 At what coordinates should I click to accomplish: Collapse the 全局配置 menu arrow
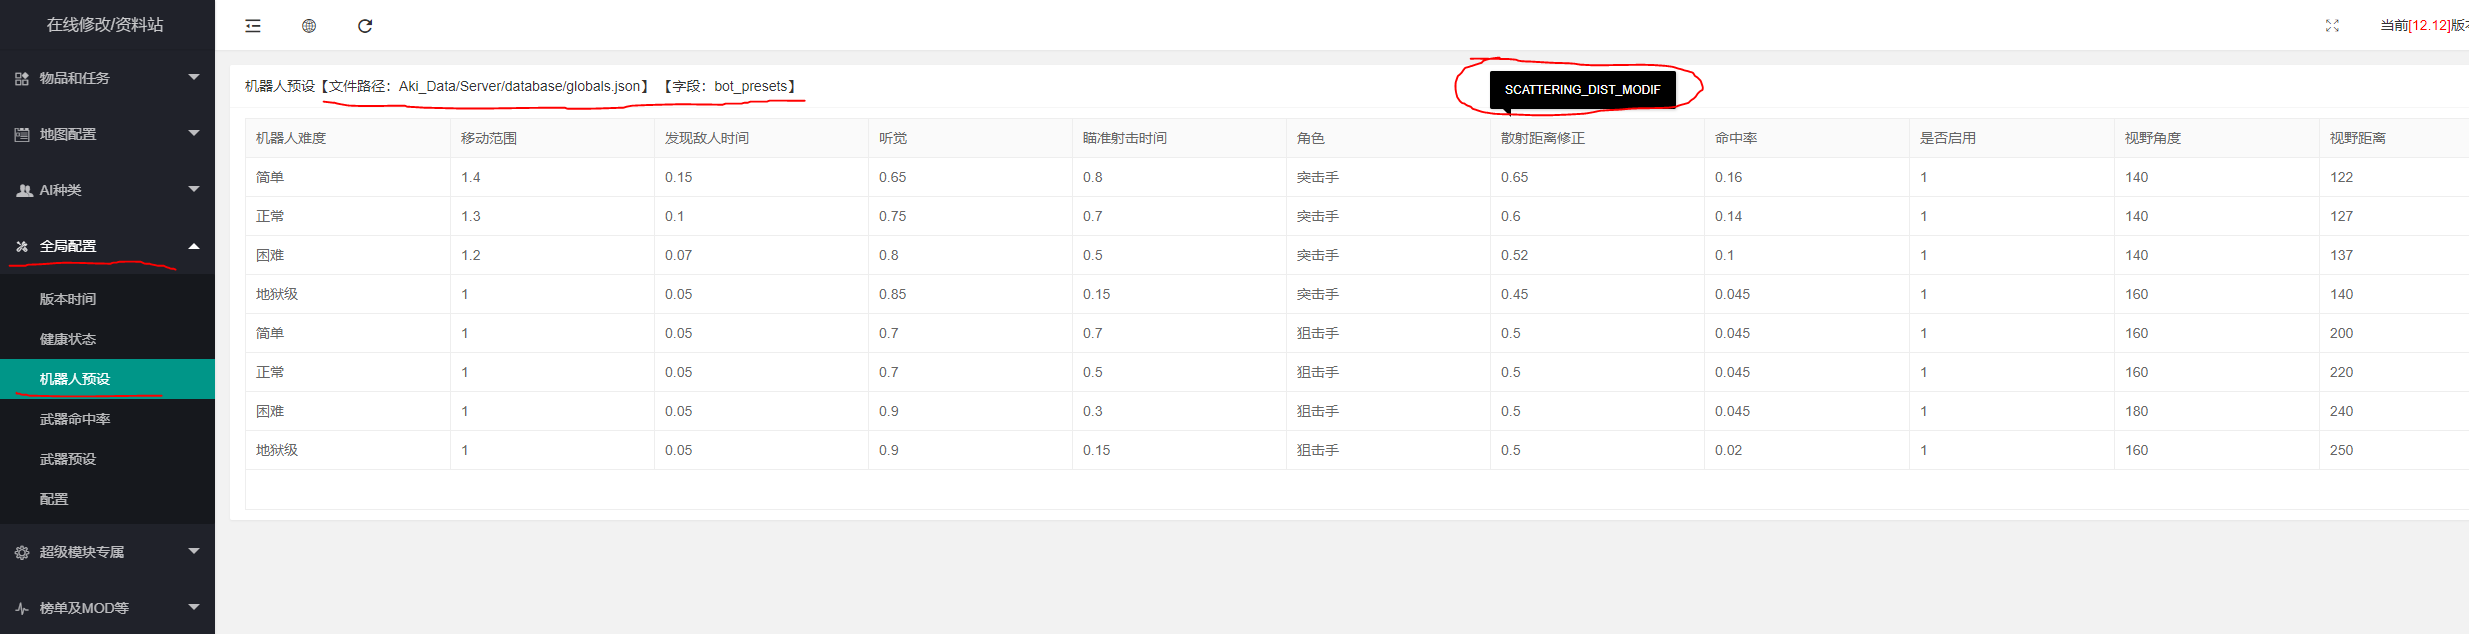click(x=194, y=246)
